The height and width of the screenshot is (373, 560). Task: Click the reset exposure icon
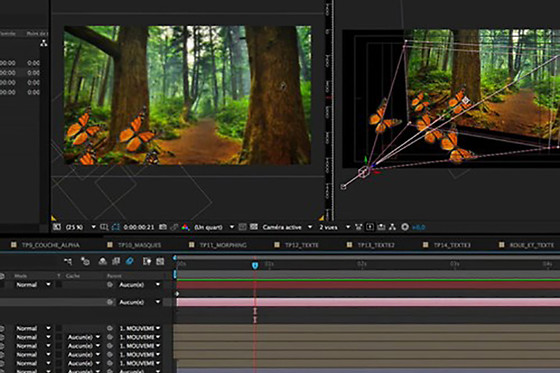point(405,227)
